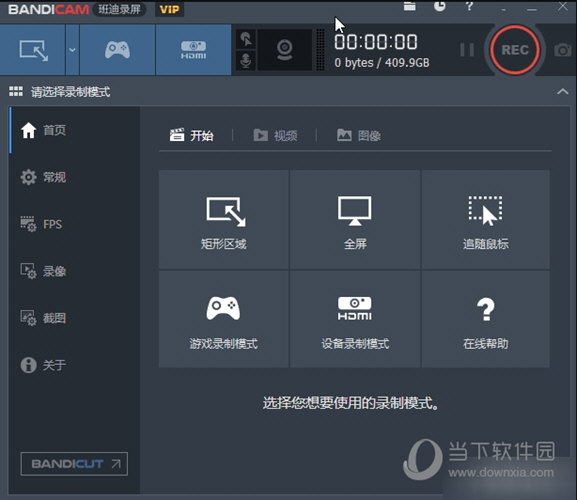Toggle the microphone recording icon
The height and width of the screenshot is (500, 577).
click(x=246, y=61)
